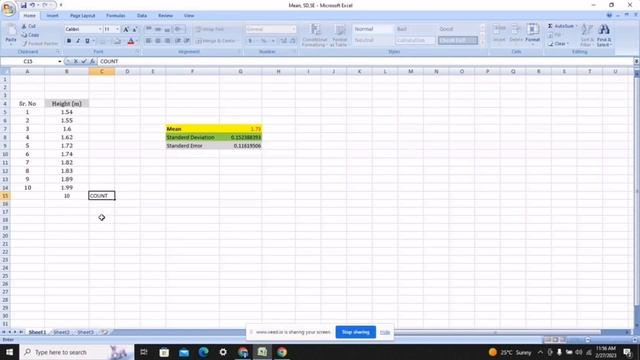Open Insert Function fx
Screen dimensions: 640x360
pos(93,61)
